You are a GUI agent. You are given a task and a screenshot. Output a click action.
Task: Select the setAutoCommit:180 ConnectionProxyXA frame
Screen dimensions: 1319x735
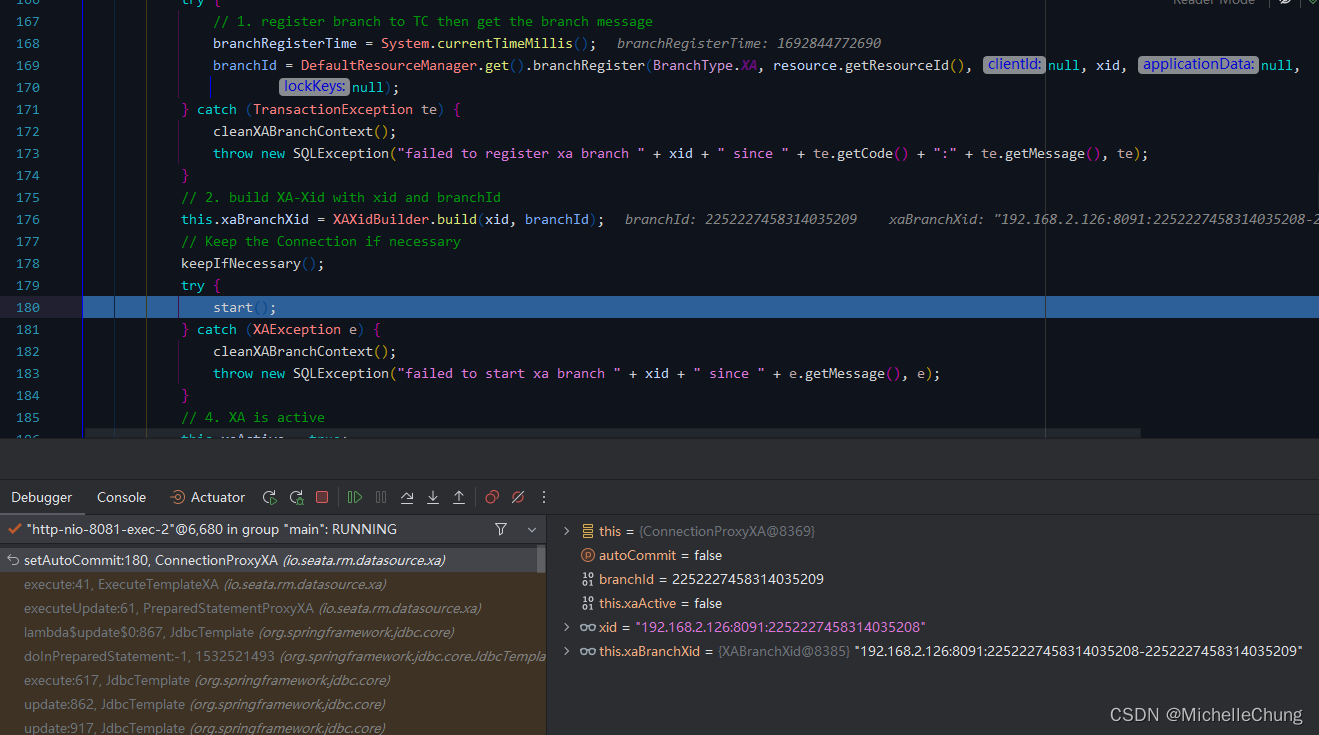269,560
